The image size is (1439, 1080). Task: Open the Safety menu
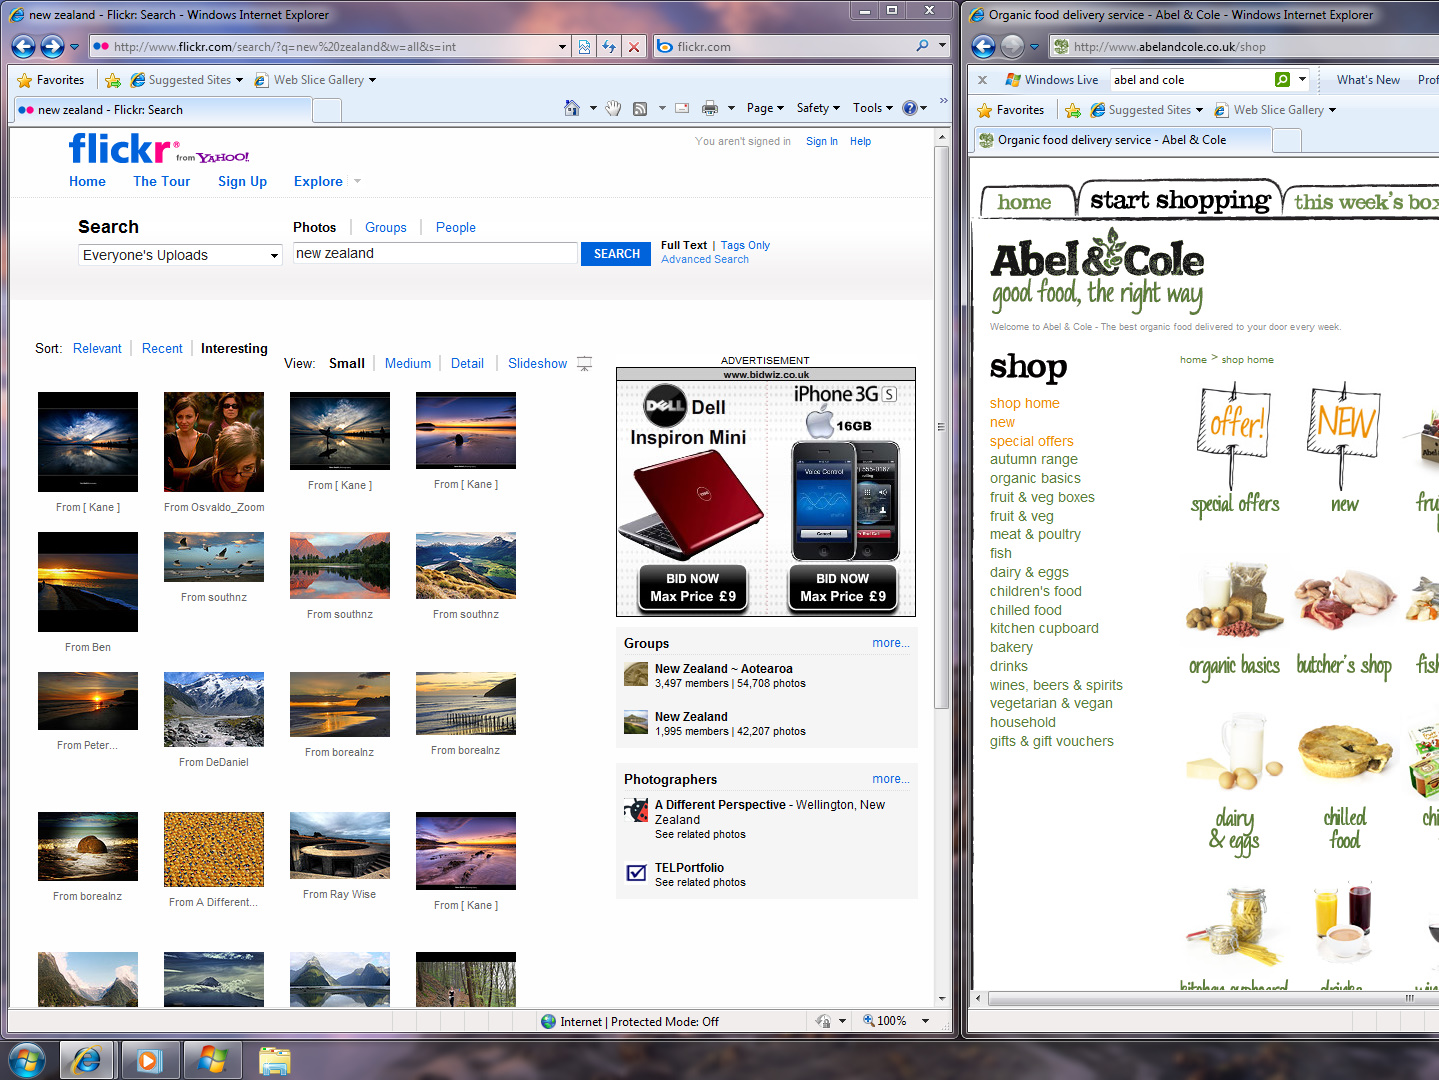click(818, 108)
